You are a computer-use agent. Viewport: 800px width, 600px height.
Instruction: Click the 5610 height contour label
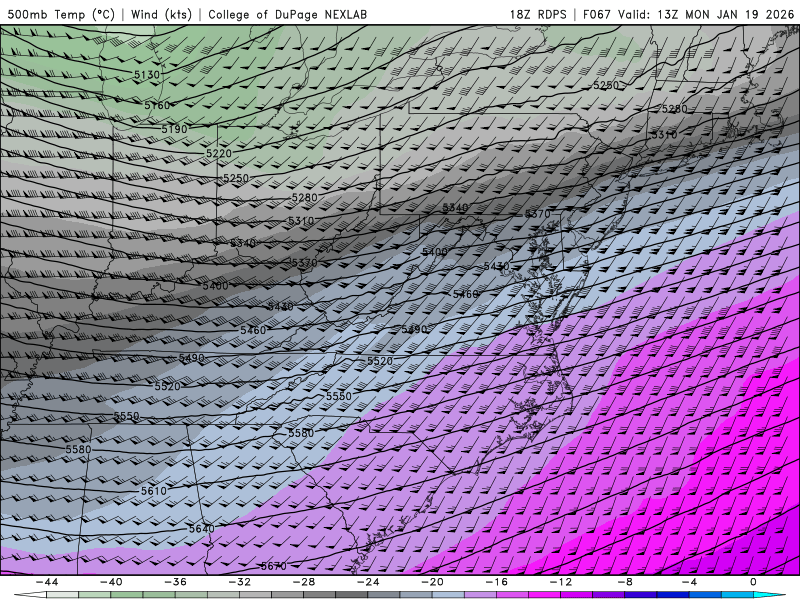click(x=154, y=491)
